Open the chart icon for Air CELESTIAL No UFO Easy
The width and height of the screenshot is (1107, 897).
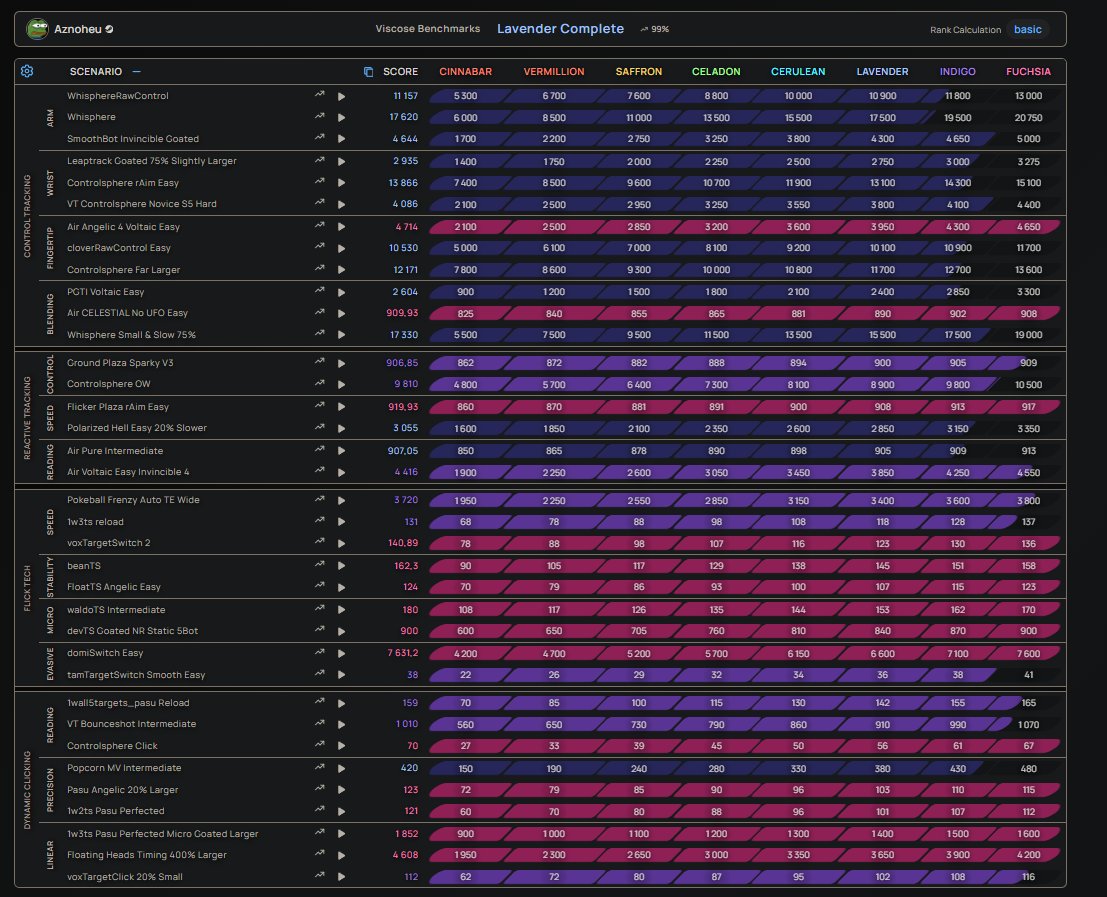point(320,312)
